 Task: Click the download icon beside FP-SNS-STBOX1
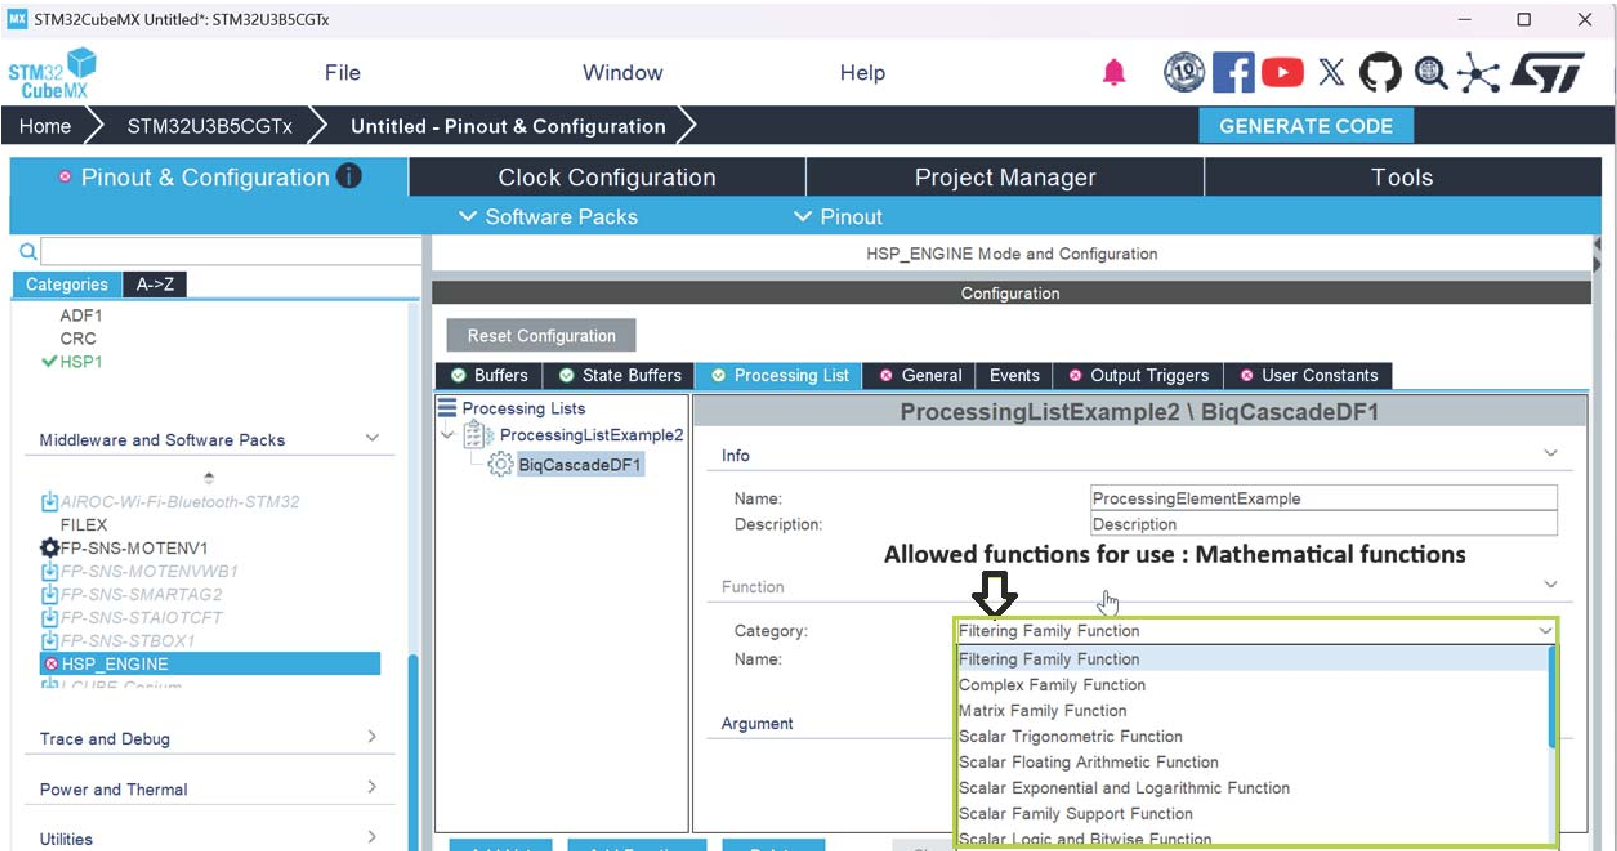(49, 640)
